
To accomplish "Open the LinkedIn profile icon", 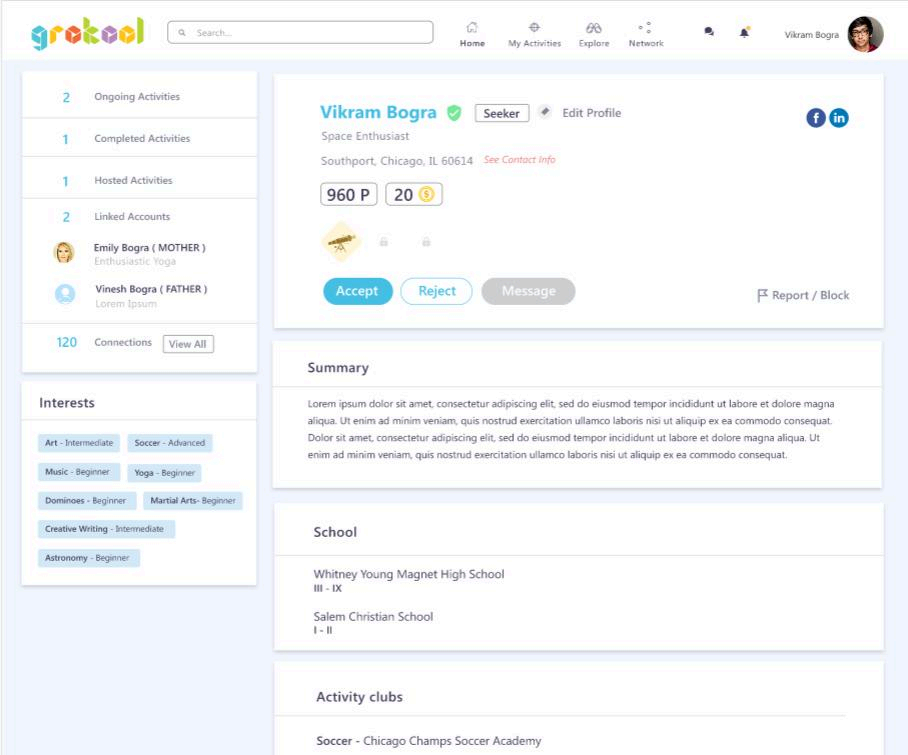I will click(839, 118).
